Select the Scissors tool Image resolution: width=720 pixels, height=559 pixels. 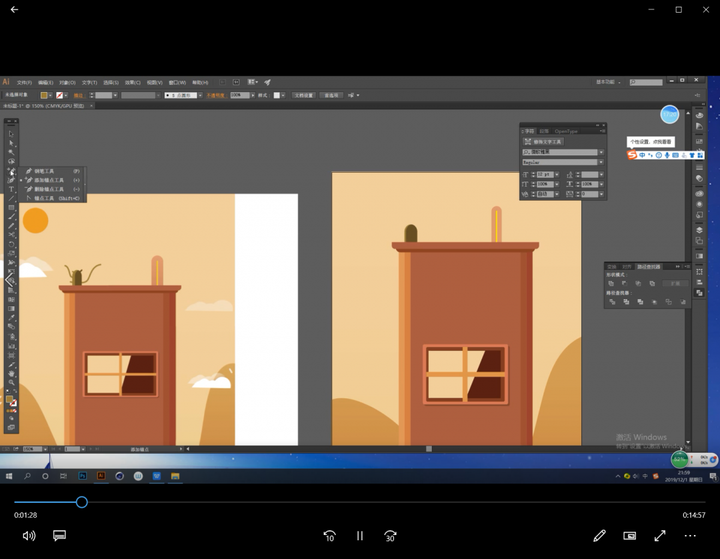(11, 235)
